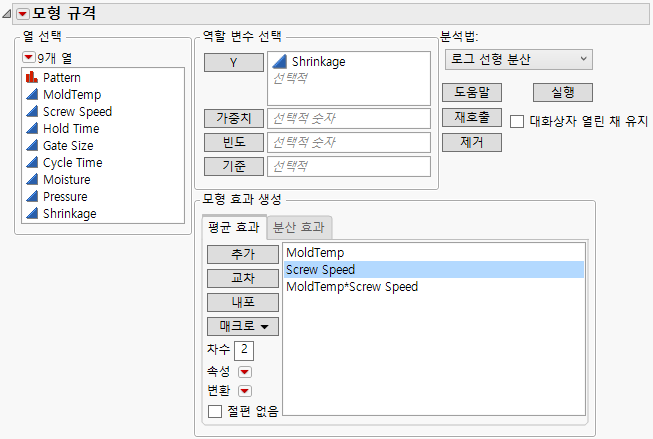This screenshot has width=653, height=439.
Task: Select highlighted Screw Speed effect row
Action: [434, 269]
